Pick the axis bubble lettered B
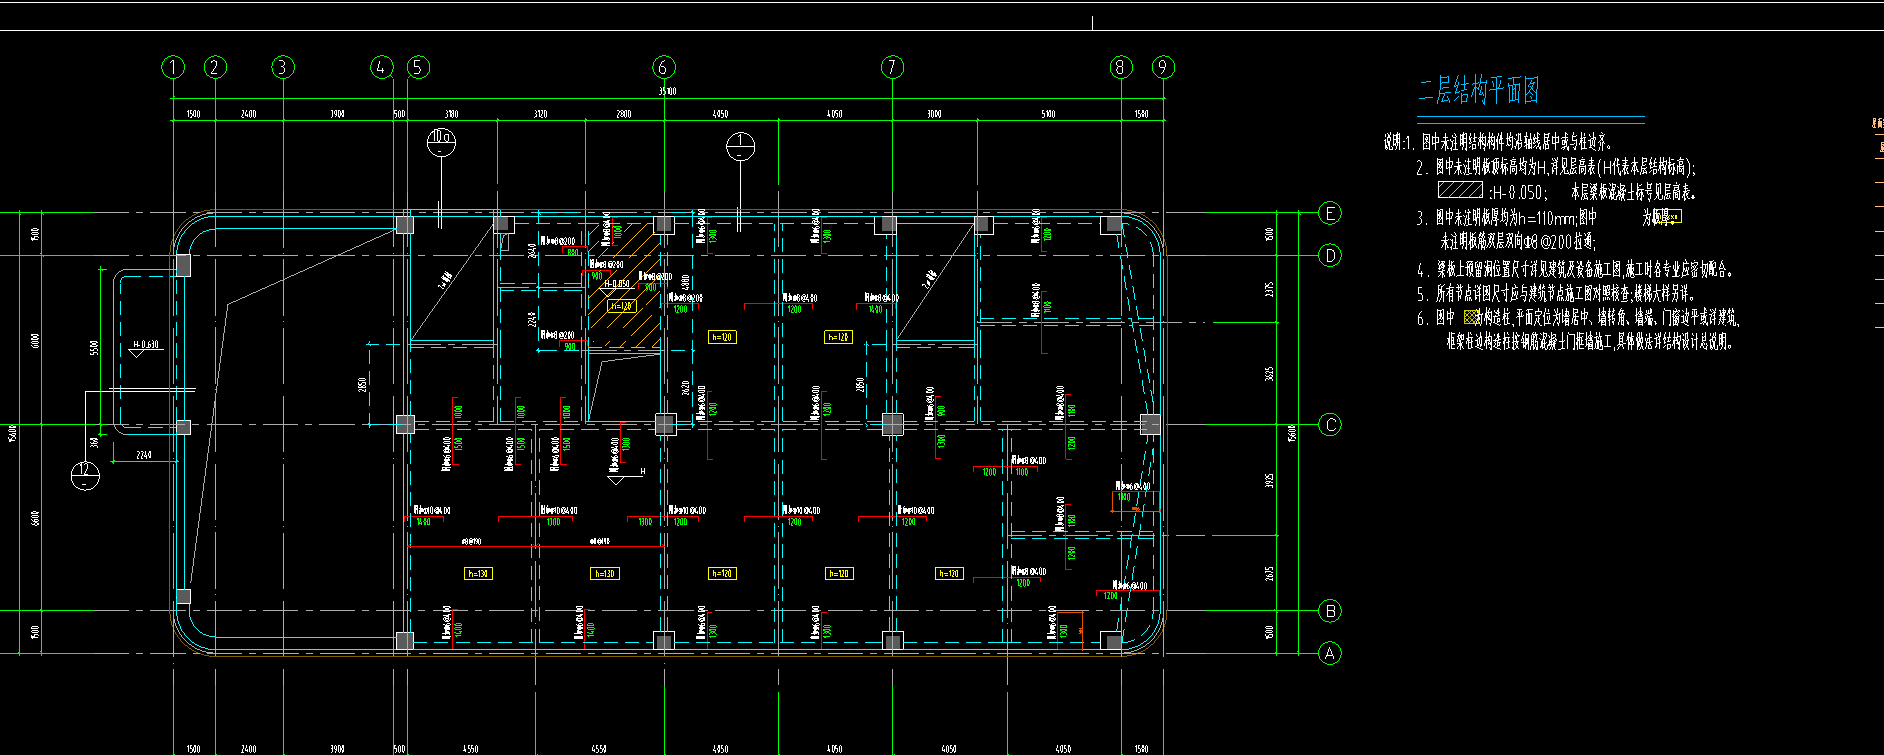1884x755 pixels. click(x=1330, y=610)
